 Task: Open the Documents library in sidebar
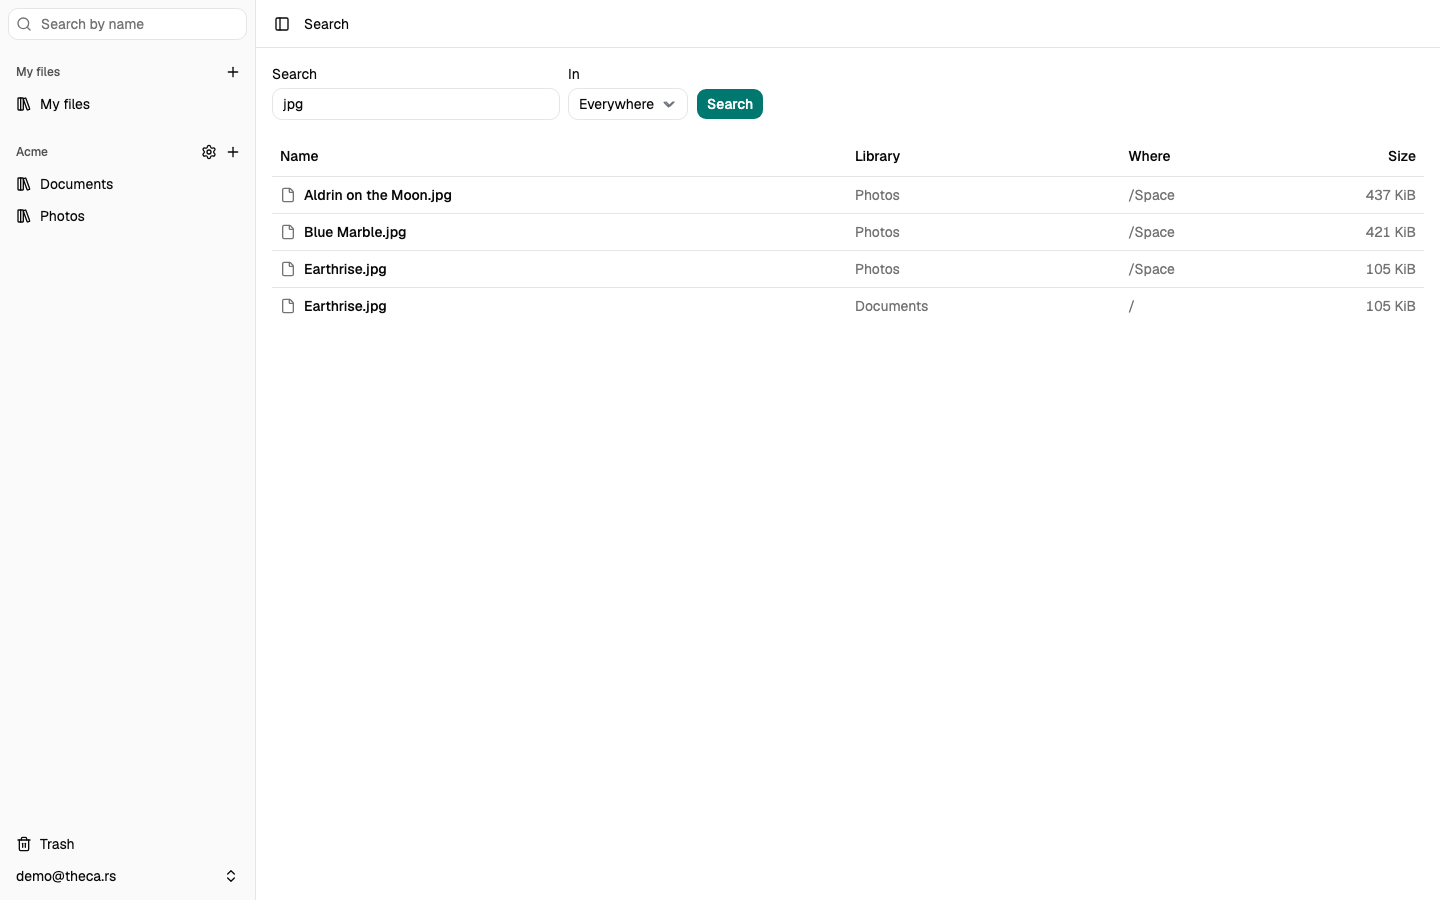point(127,184)
